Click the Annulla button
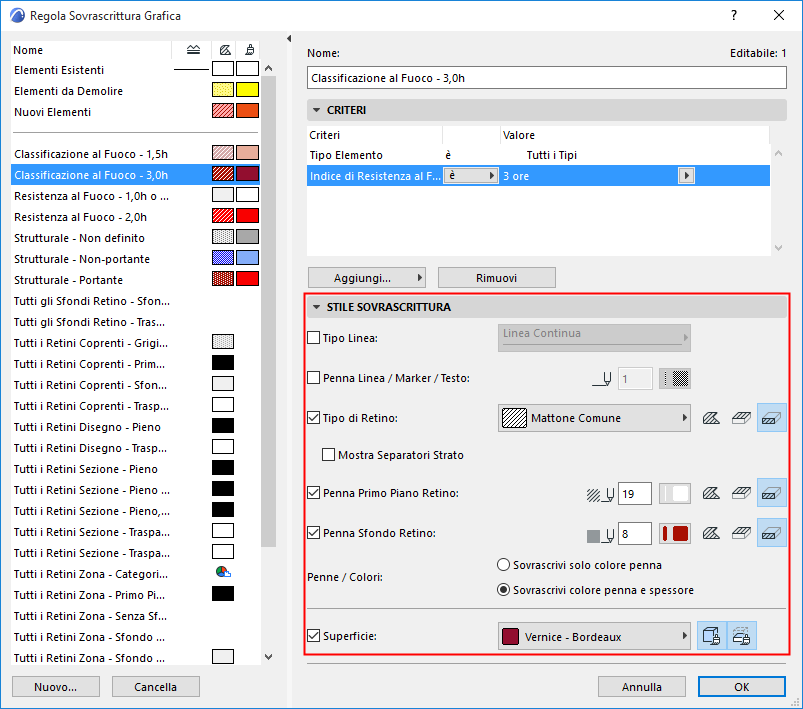 [x=642, y=686]
